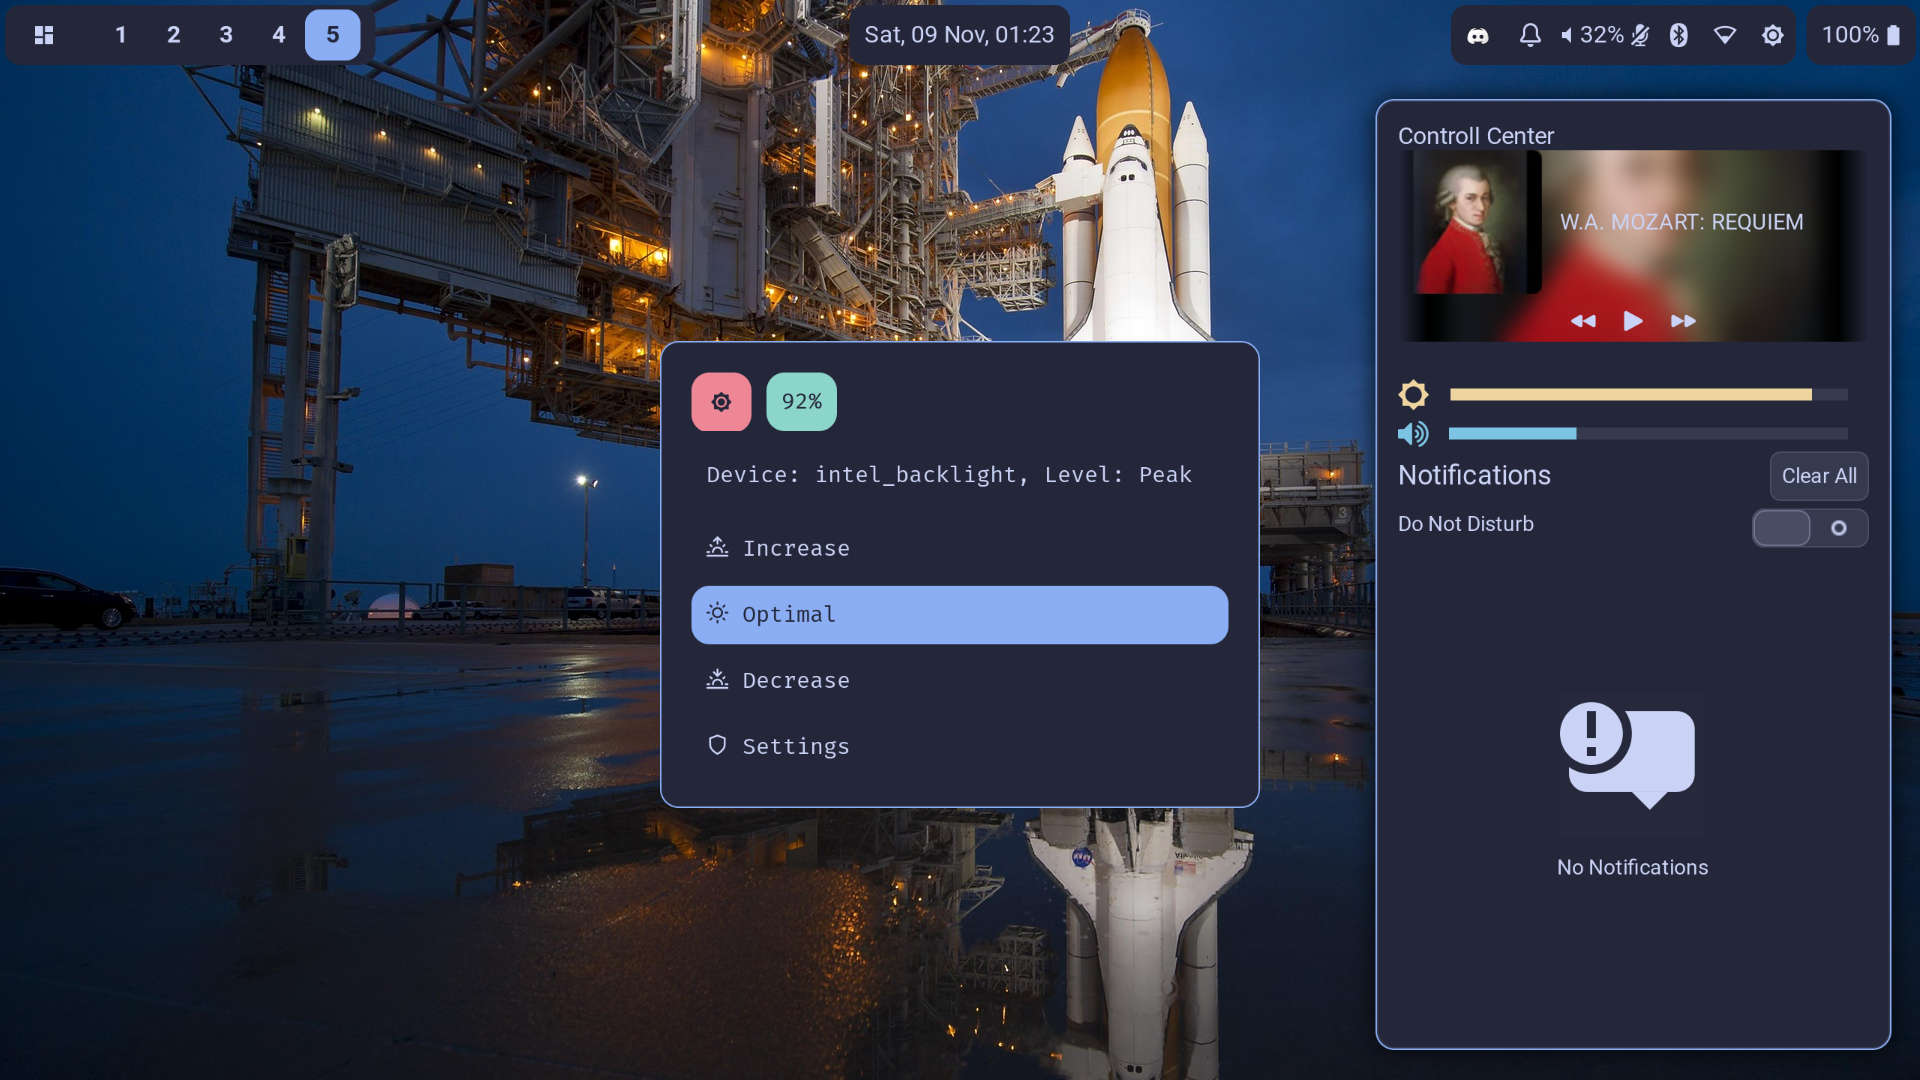The image size is (1920, 1080).
Task: Adjust the yellow brightness slider
Action: pyautogui.click(x=1647, y=395)
